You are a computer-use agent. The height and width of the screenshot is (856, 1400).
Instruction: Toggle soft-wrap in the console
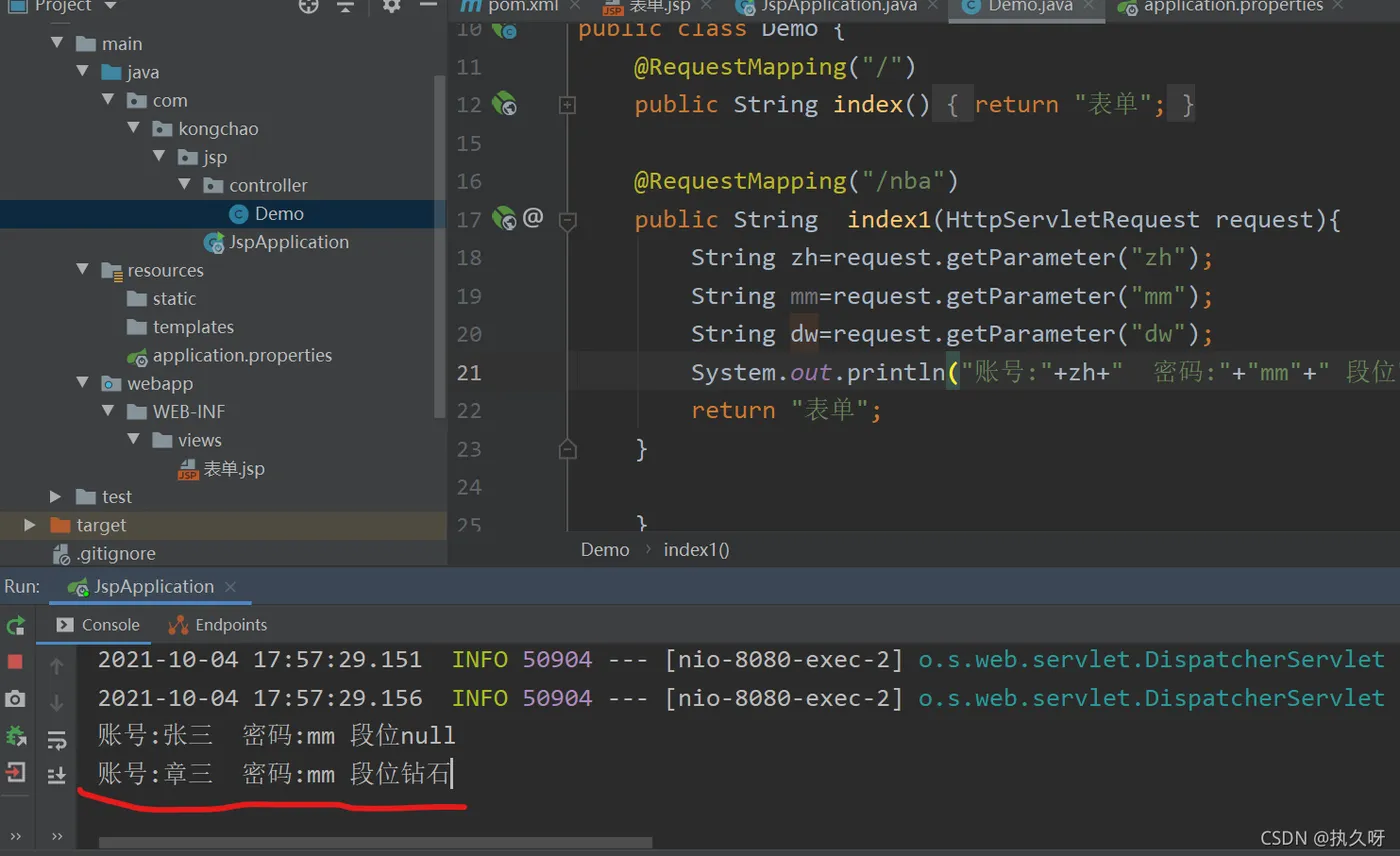57,740
